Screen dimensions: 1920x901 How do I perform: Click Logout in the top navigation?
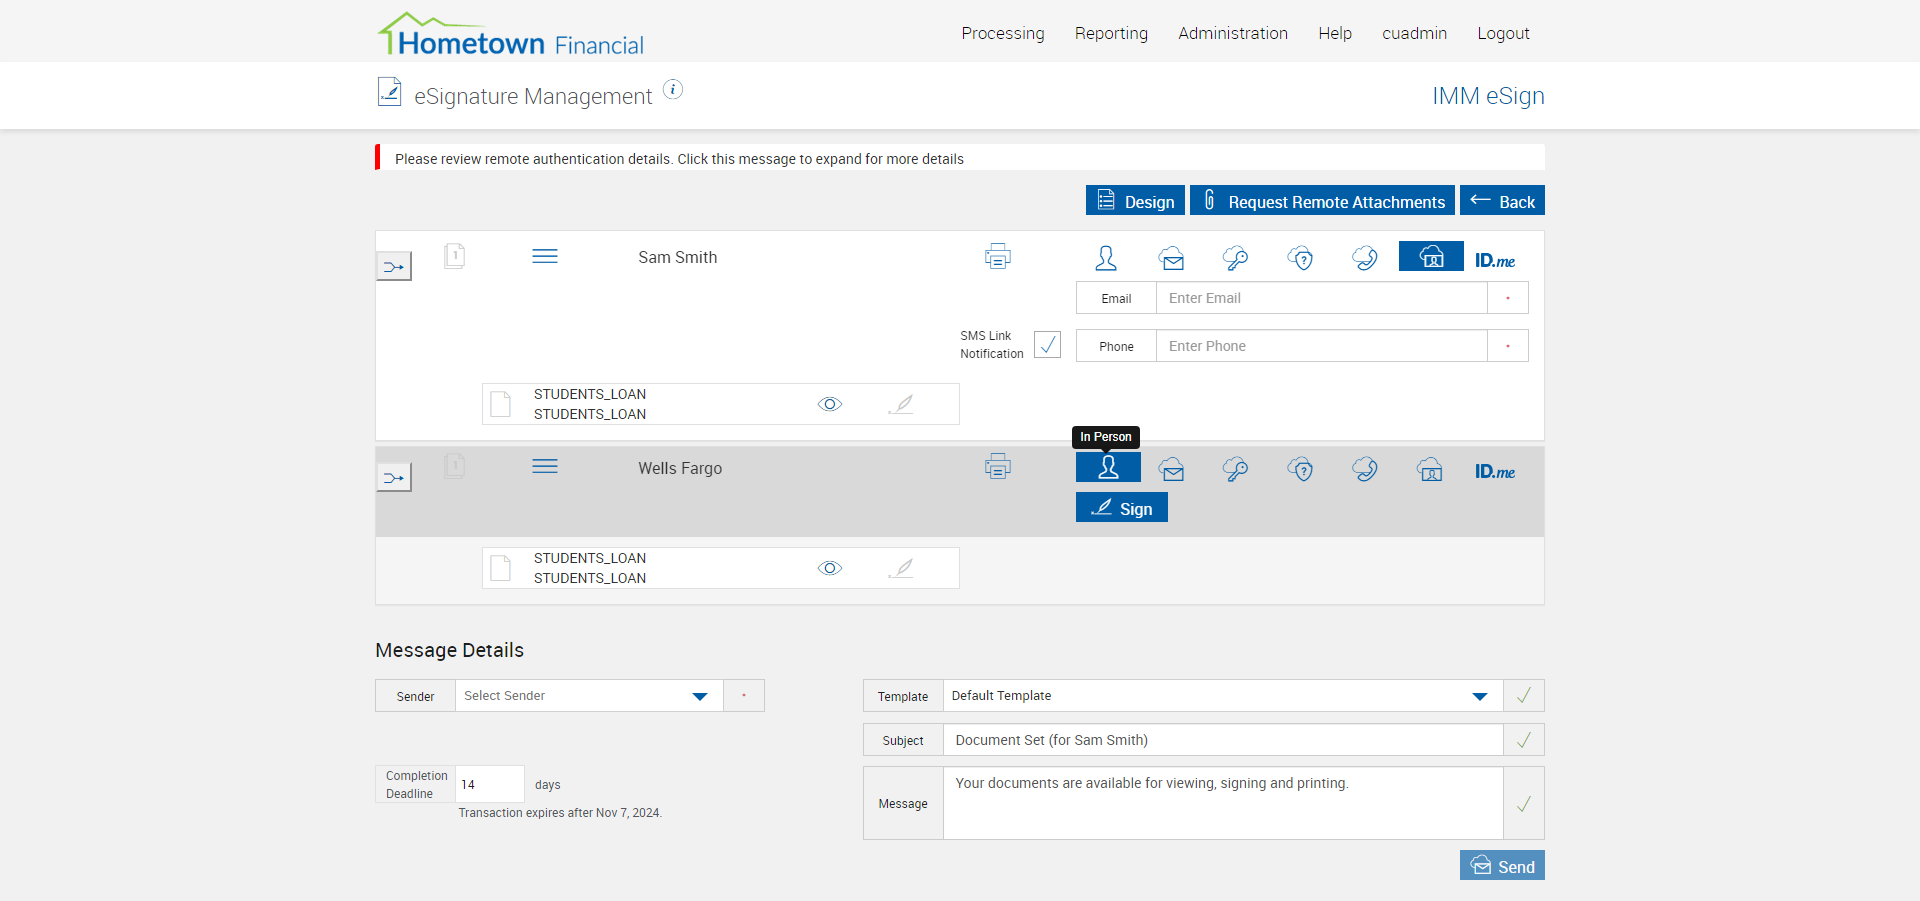coord(1503,33)
